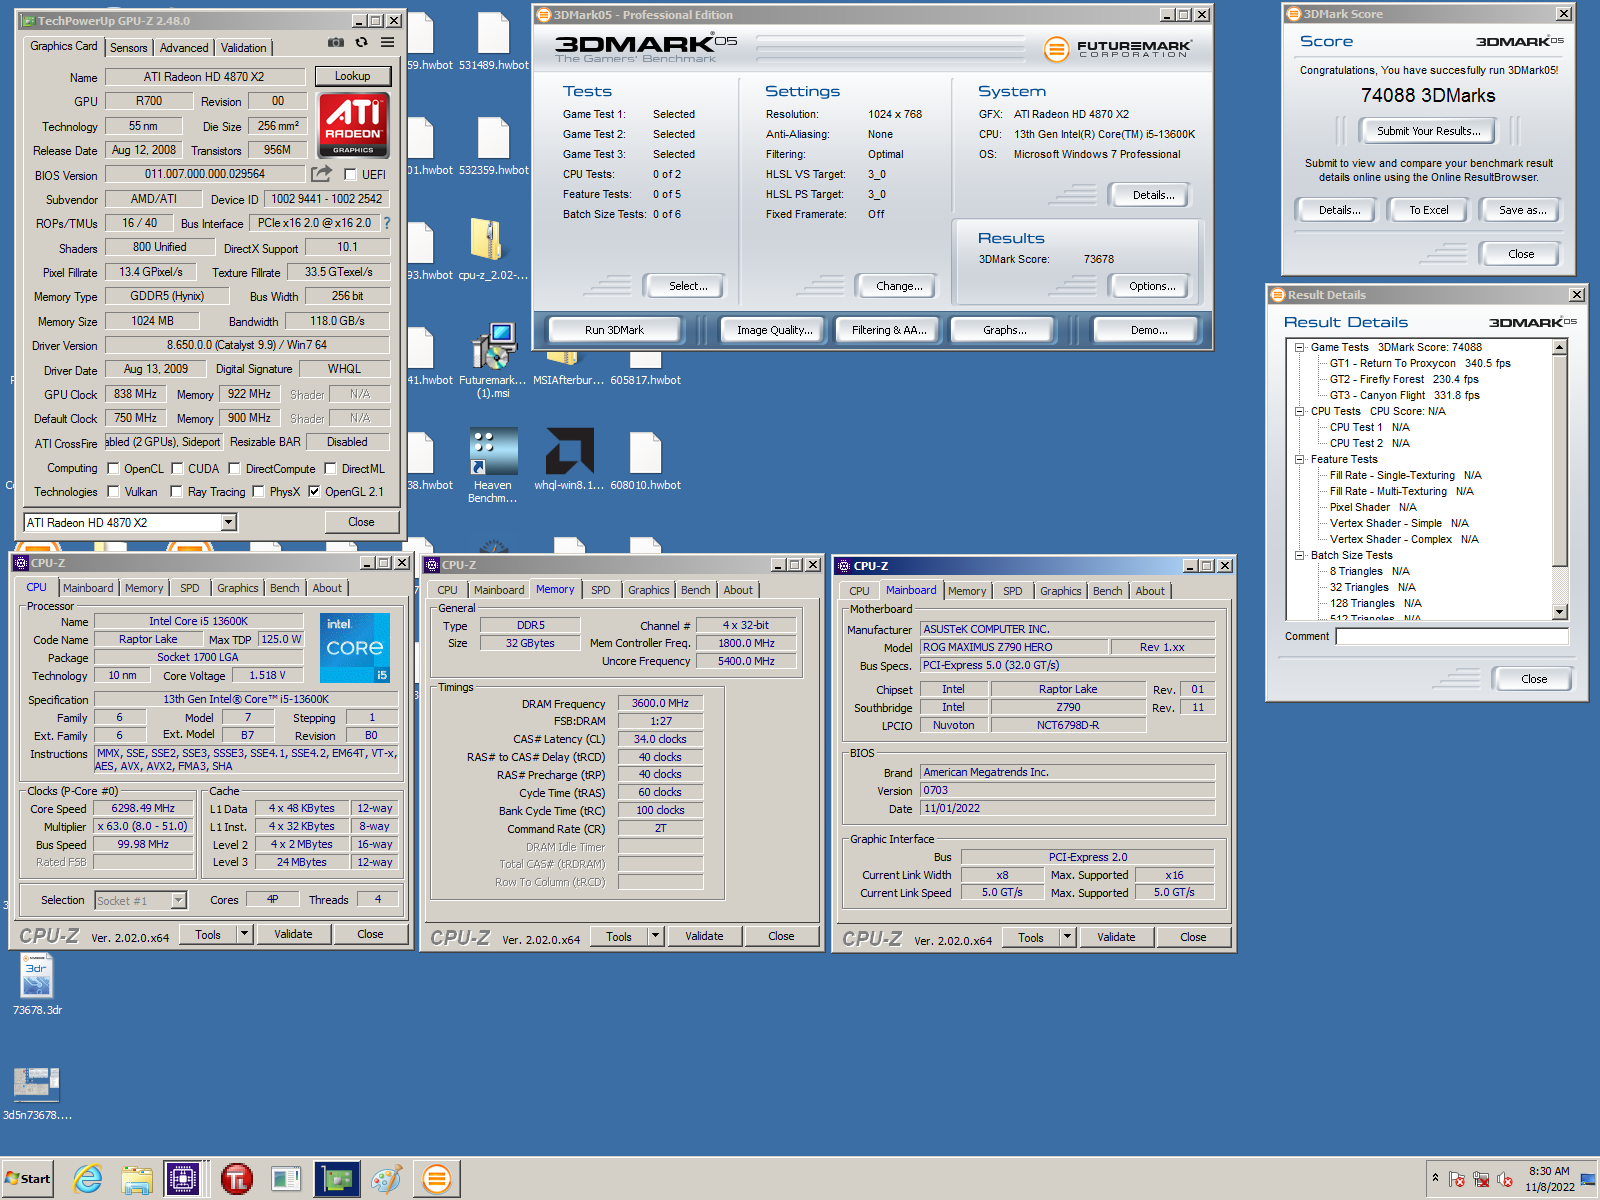Select the 605817.hwbot desktop file

[645, 368]
